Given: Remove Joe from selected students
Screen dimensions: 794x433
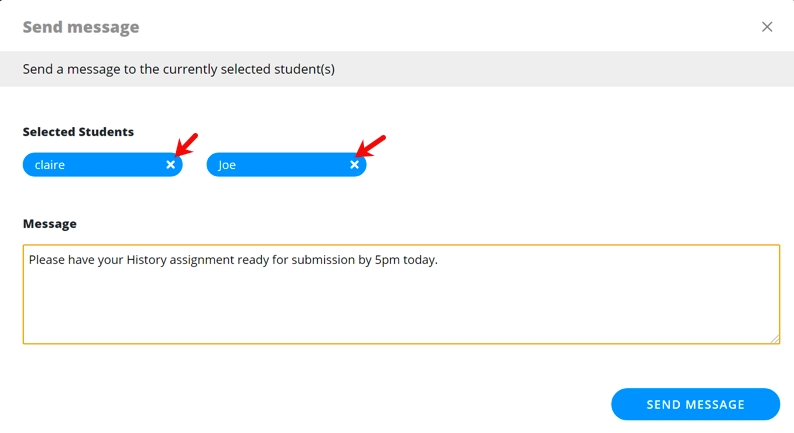Looking at the screenshot, I should (354, 165).
